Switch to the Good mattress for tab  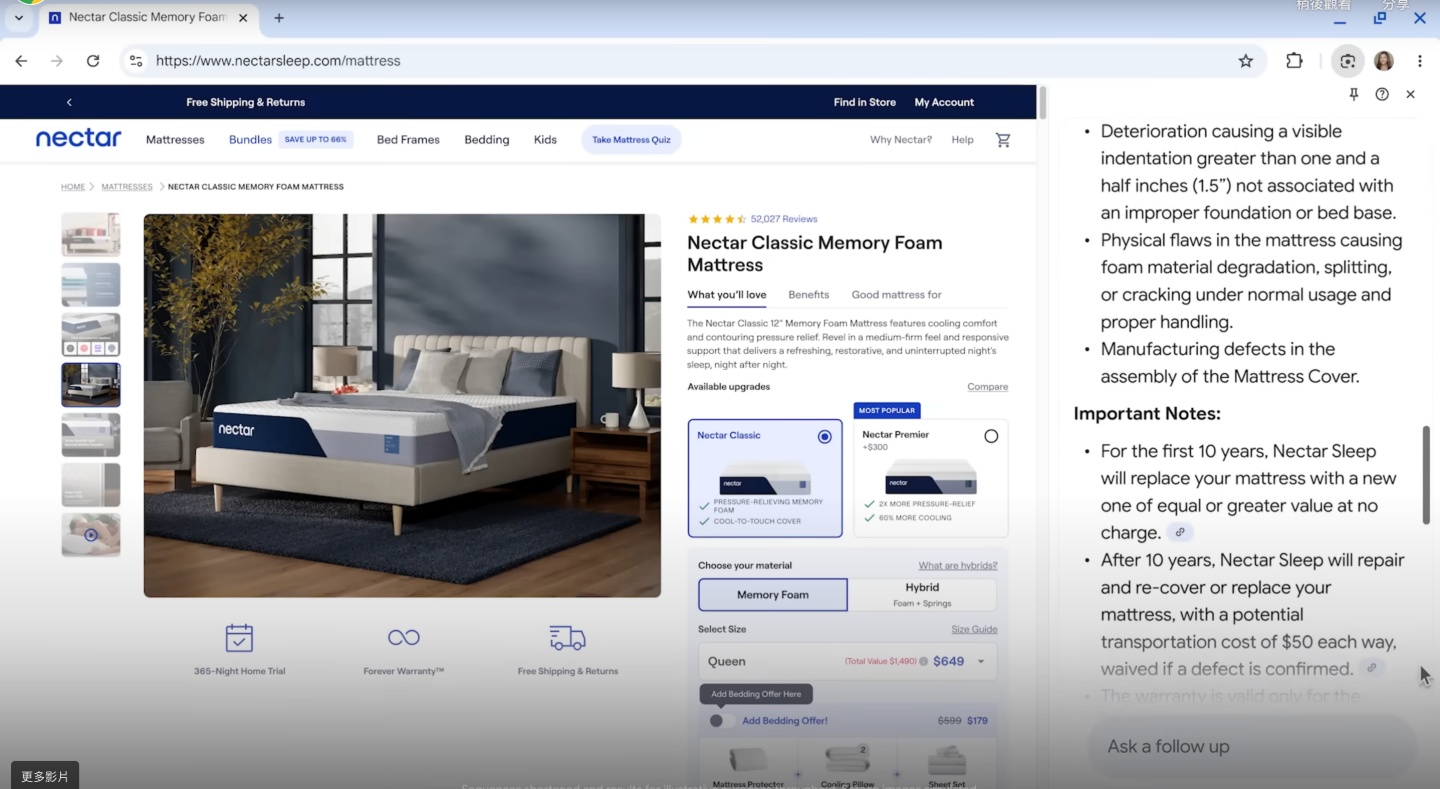coord(896,295)
